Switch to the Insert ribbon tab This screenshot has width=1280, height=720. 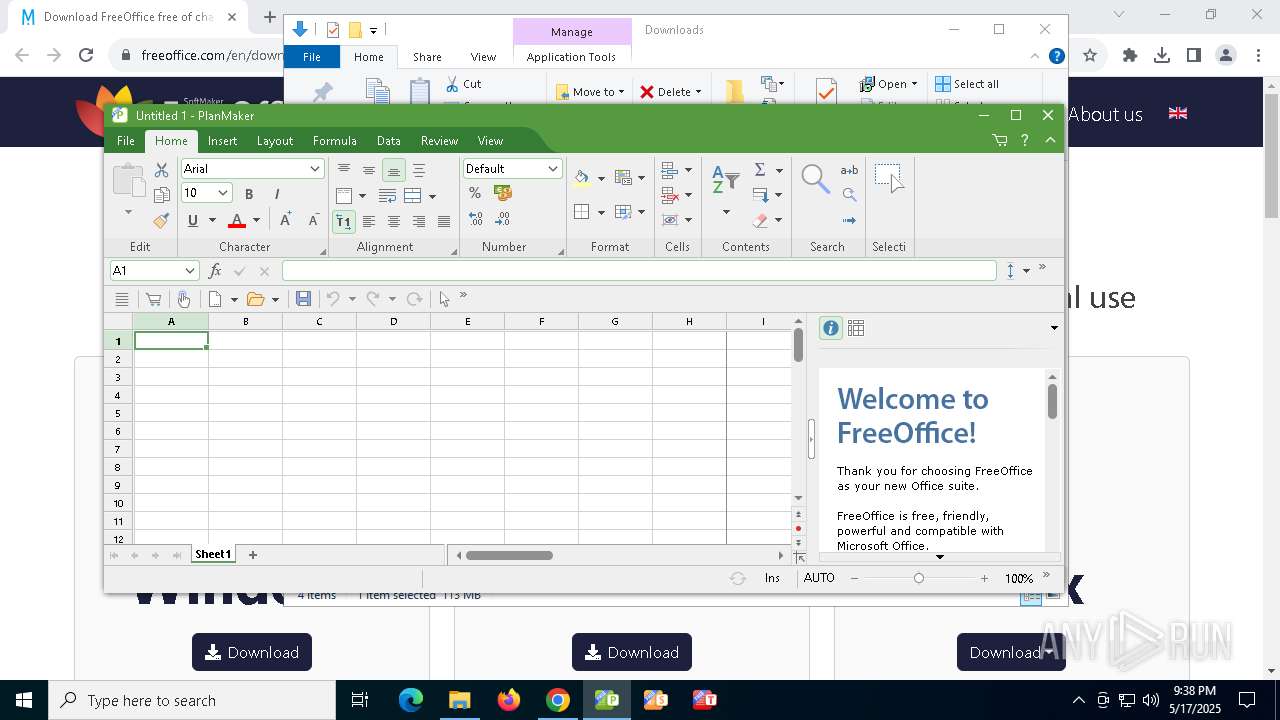point(222,141)
